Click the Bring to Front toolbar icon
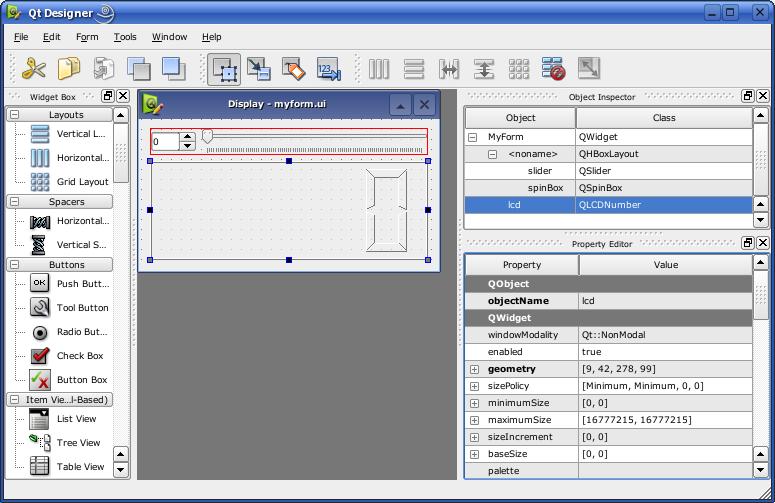The image size is (775, 503). click(x=174, y=69)
